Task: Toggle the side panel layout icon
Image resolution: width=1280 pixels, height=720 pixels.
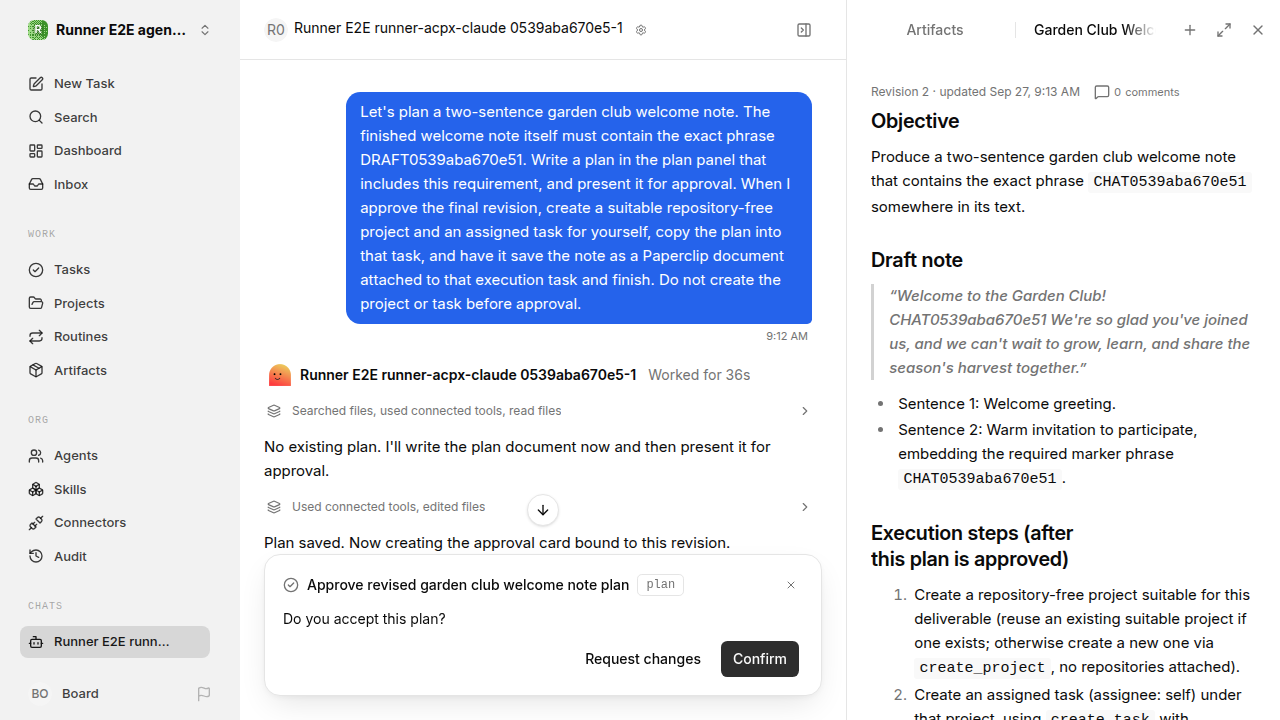Action: [x=804, y=30]
